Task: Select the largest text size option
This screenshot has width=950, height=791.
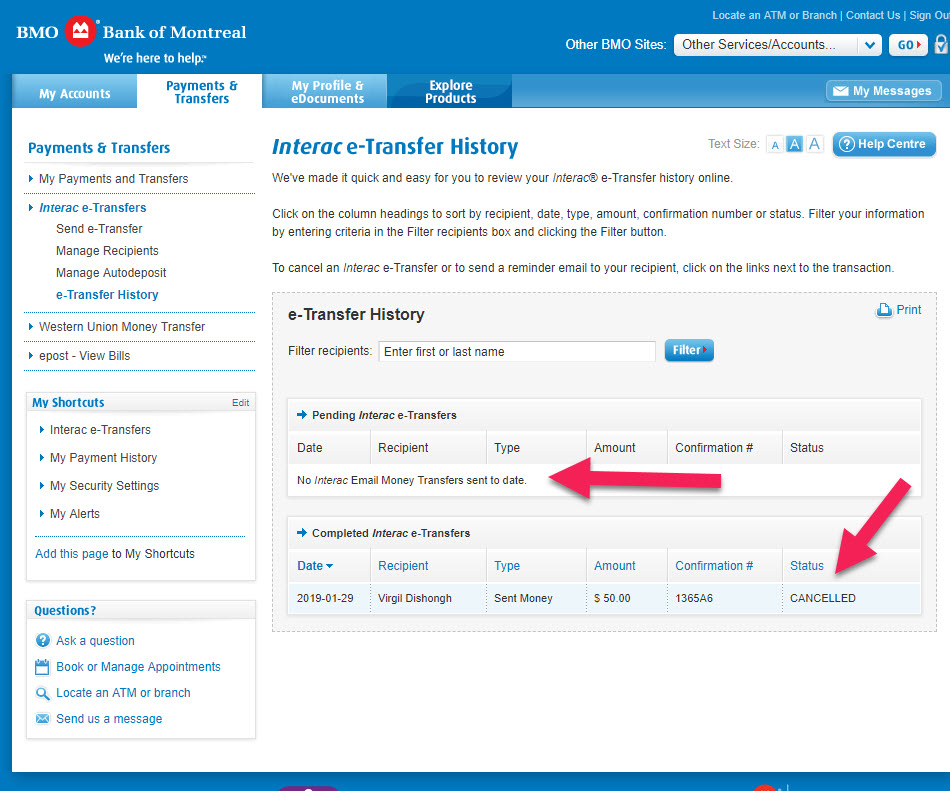Action: 815,145
